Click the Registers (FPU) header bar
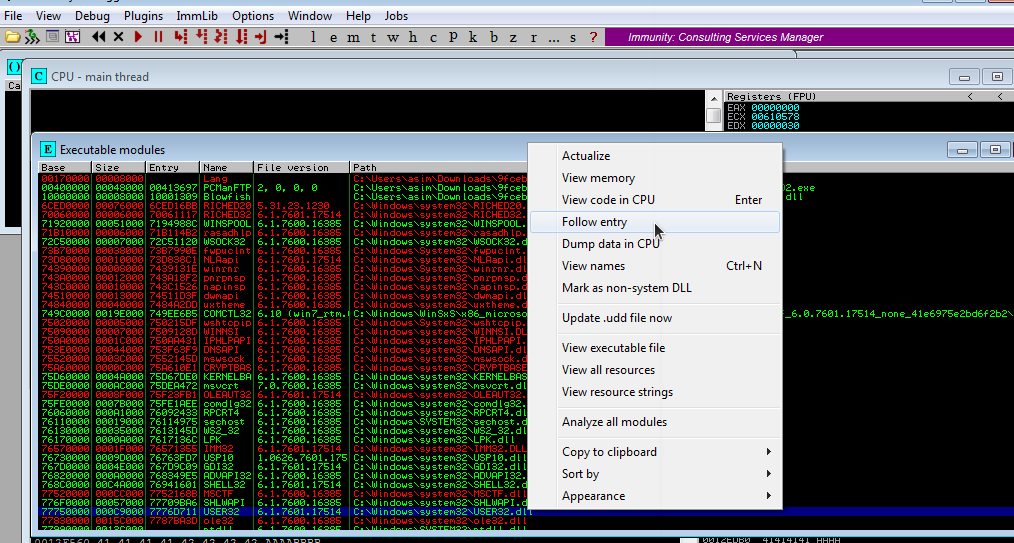This screenshot has width=1014, height=543. click(x=867, y=96)
